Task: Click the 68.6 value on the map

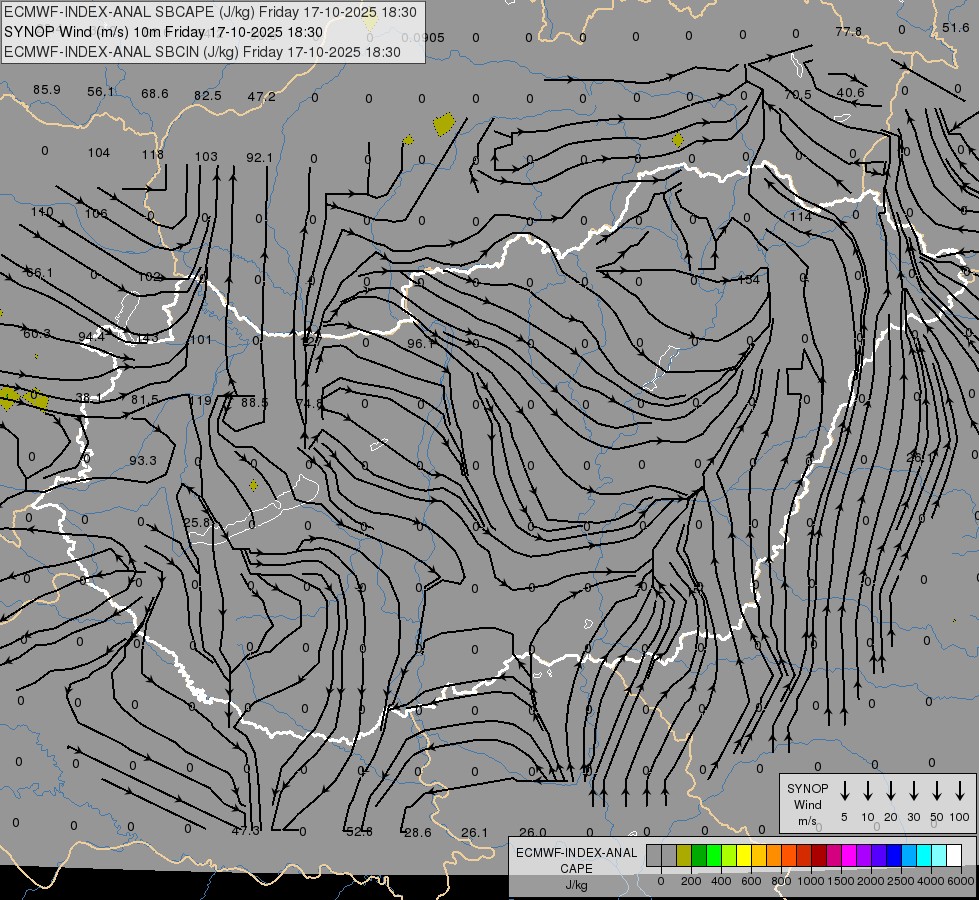Action: point(155,94)
